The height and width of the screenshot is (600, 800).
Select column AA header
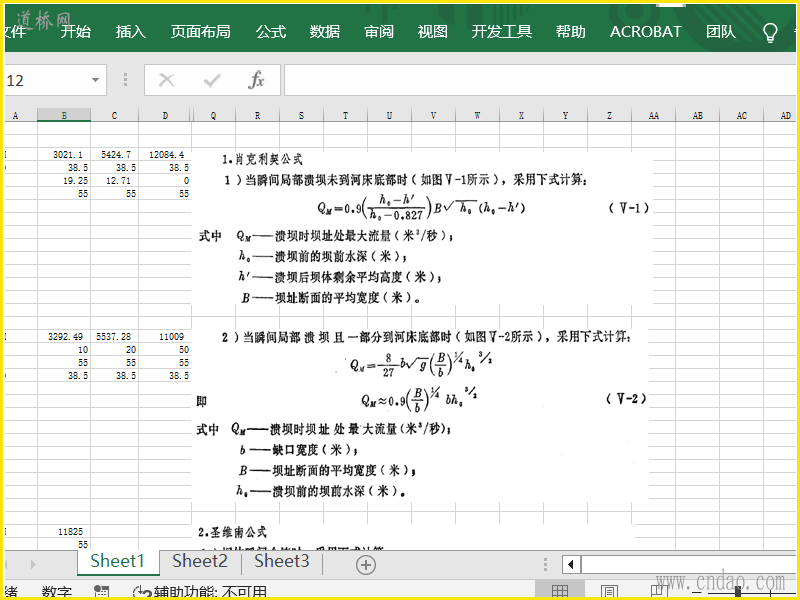tap(654, 115)
